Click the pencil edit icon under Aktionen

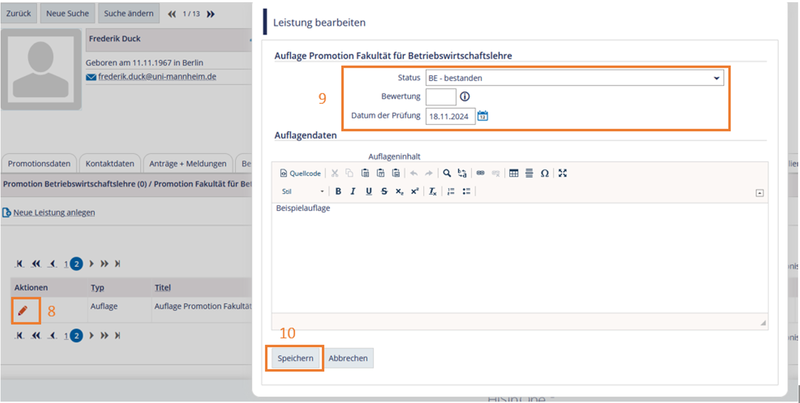coord(22,311)
